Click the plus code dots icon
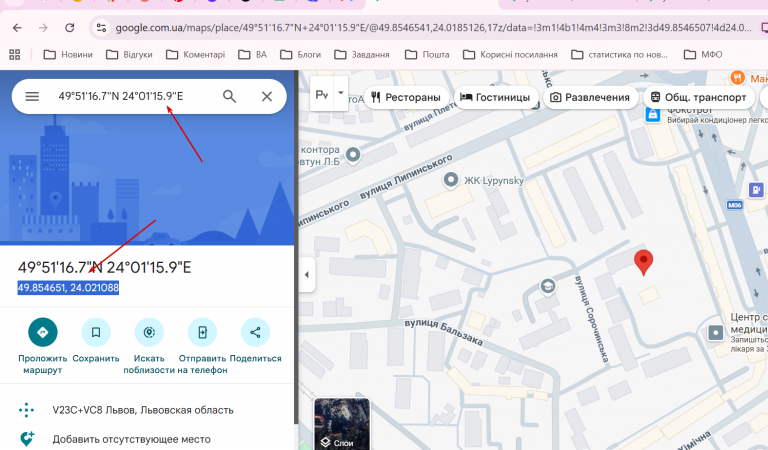The height and width of the screenshot is (450, 768). coord(26,410)
